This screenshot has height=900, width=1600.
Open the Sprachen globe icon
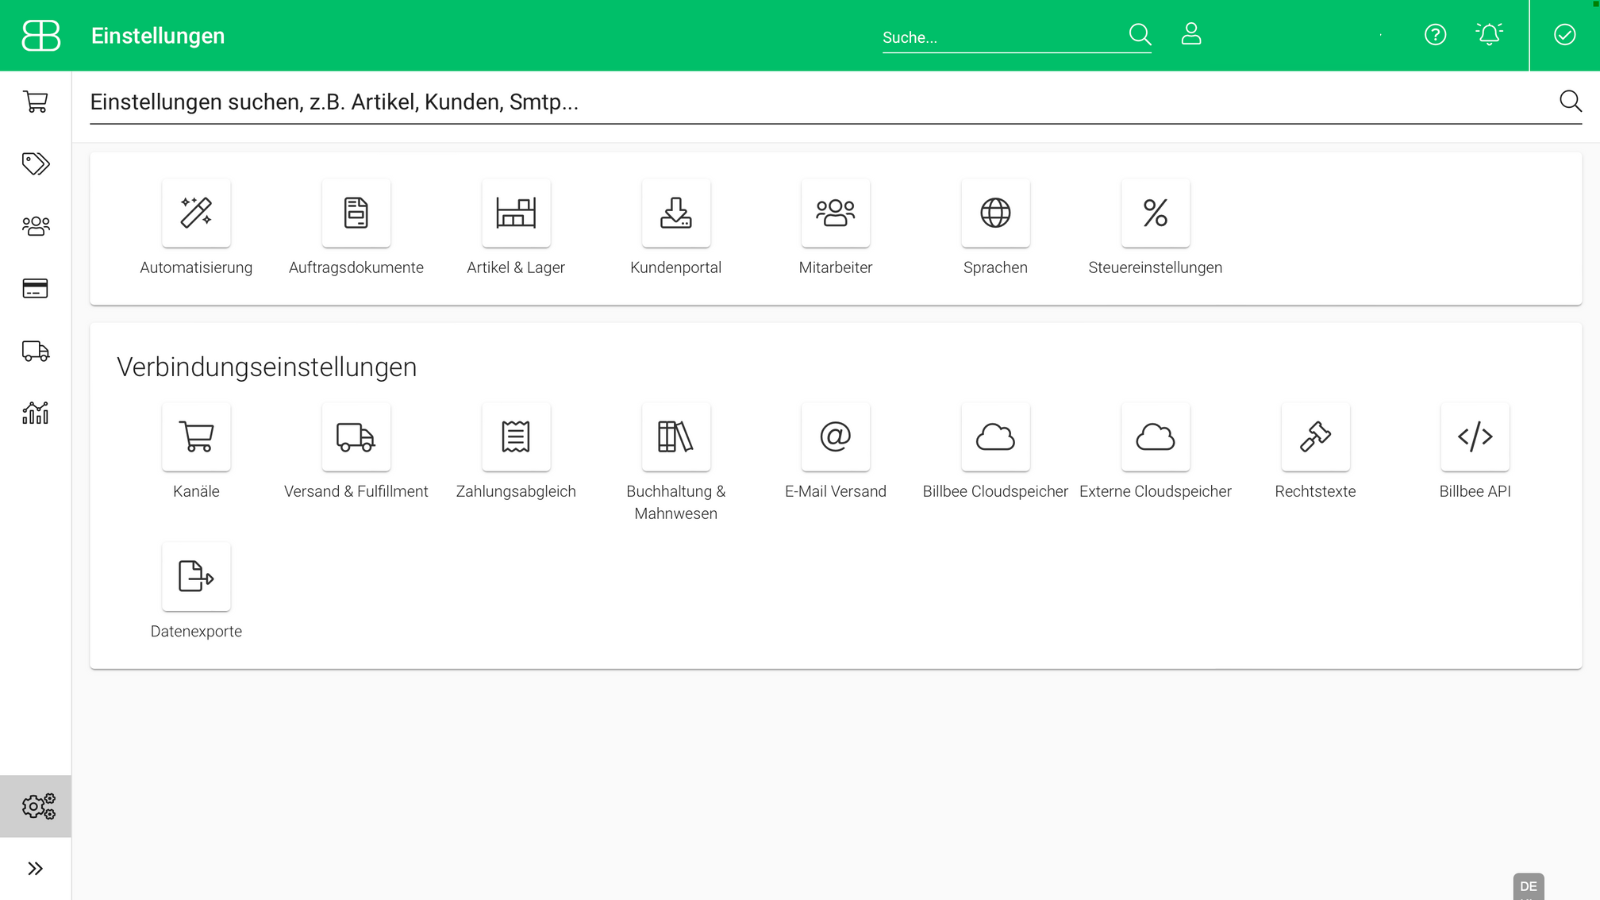pyautogui.click(x=996, y=213)
